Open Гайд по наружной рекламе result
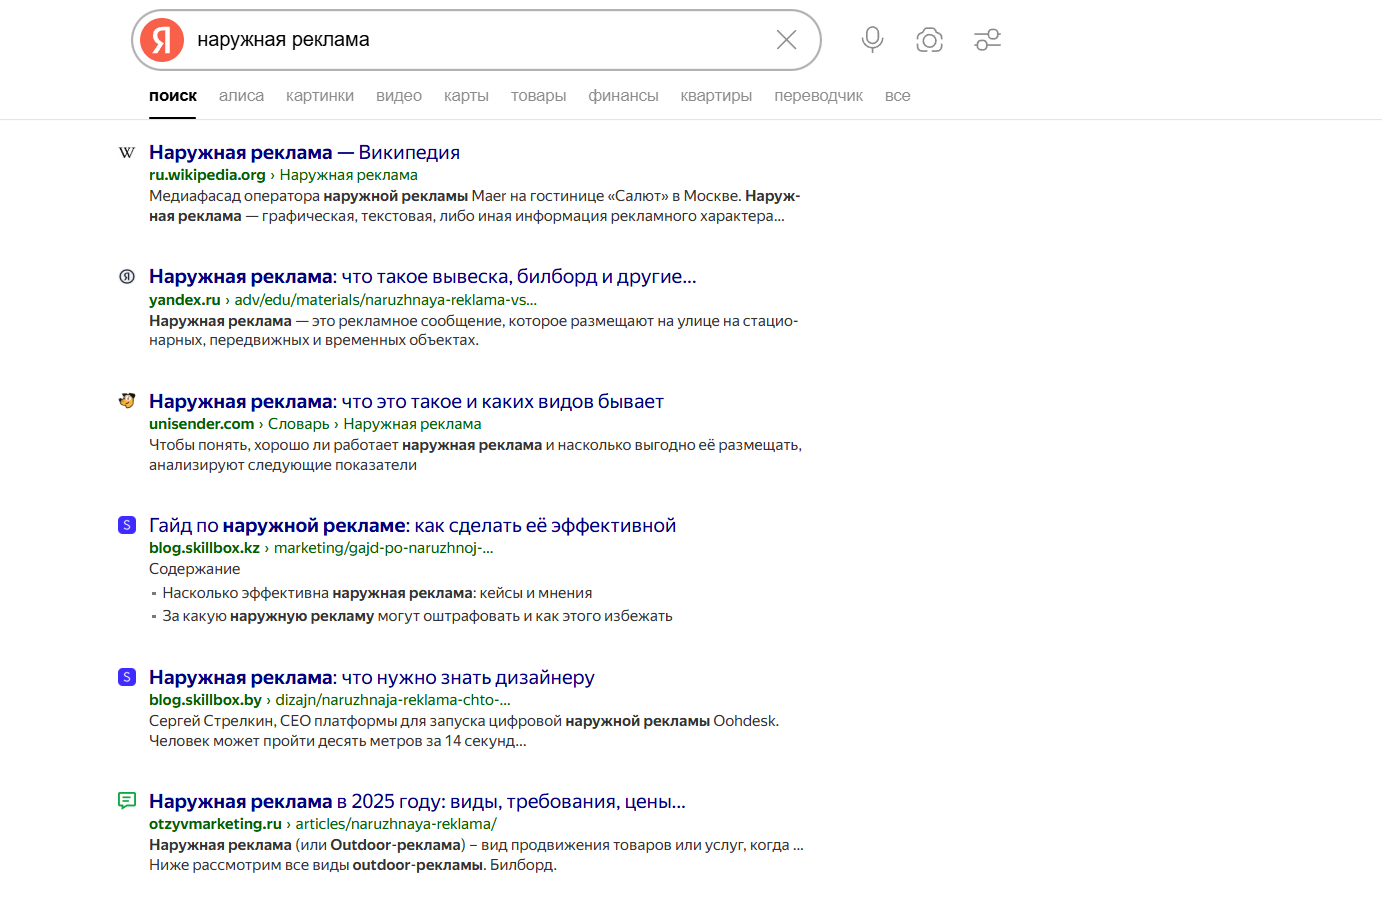The width and height of the screenshot is (1382, 899). coord(412,526)
